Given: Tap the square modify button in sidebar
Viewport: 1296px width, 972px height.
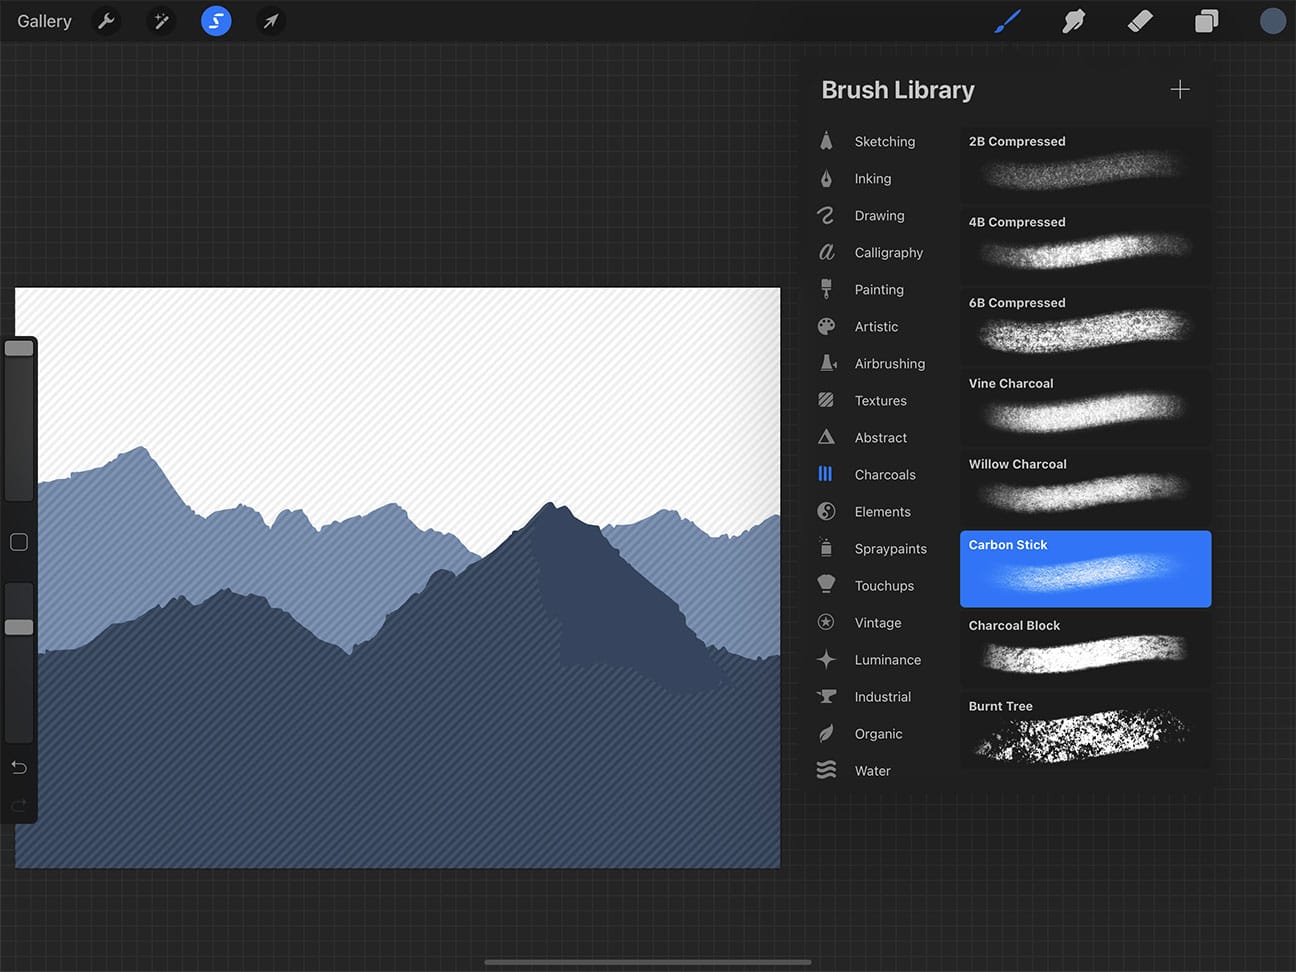Looking at the screenshot, I should [19, 542].
